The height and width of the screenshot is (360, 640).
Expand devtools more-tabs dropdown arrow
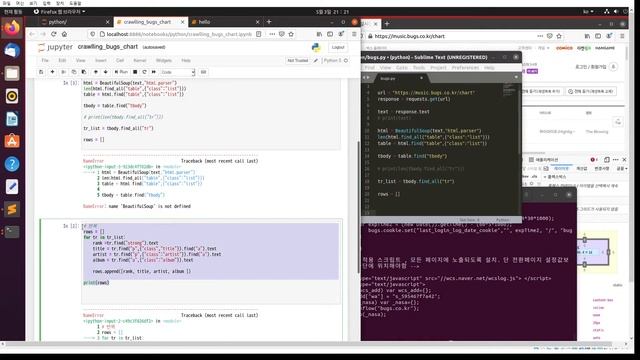[626, 168]
